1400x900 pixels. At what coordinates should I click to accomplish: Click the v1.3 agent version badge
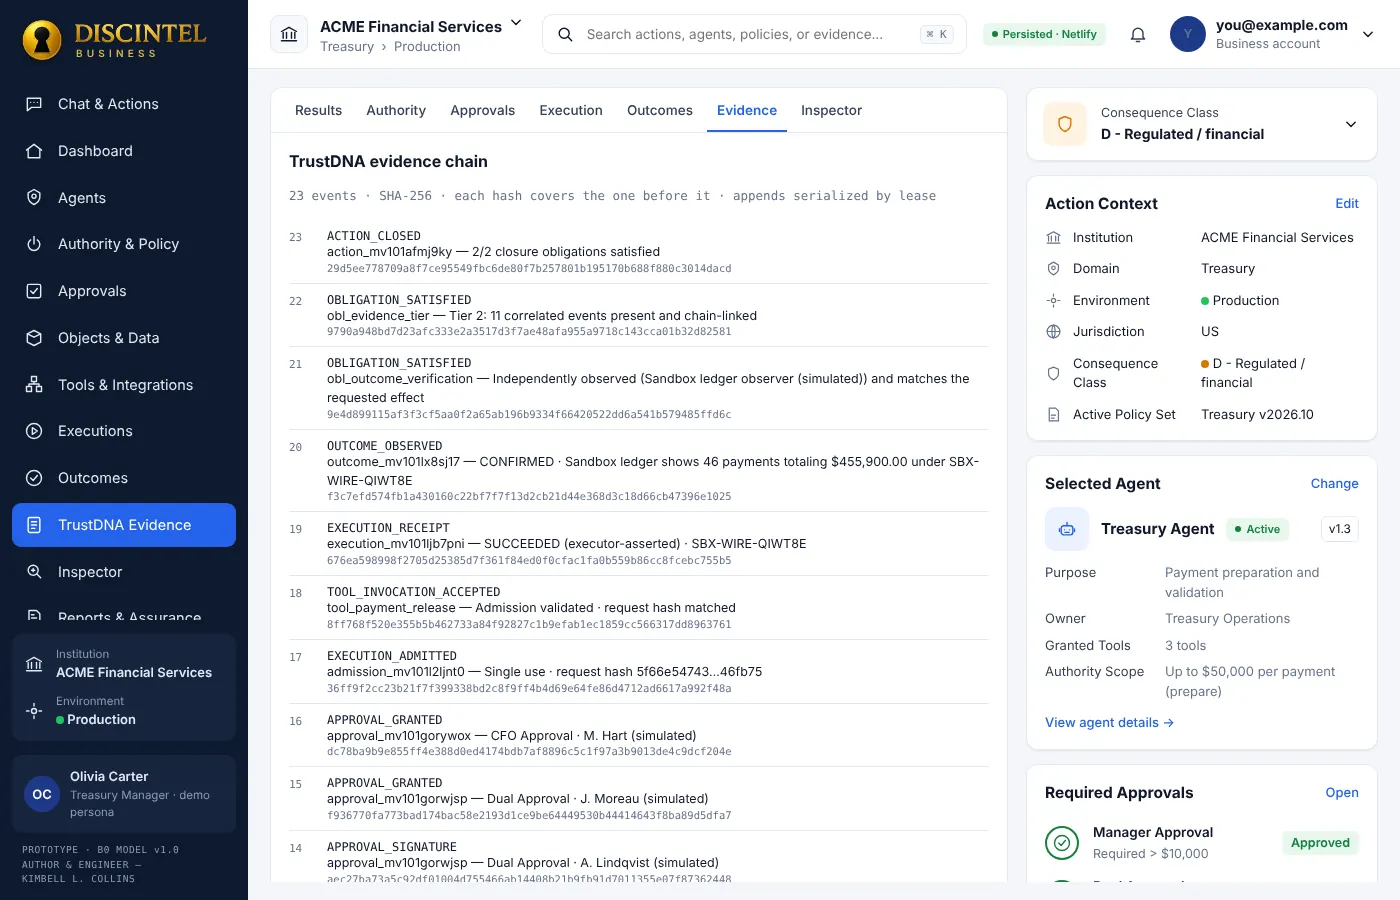[1340, 529]
